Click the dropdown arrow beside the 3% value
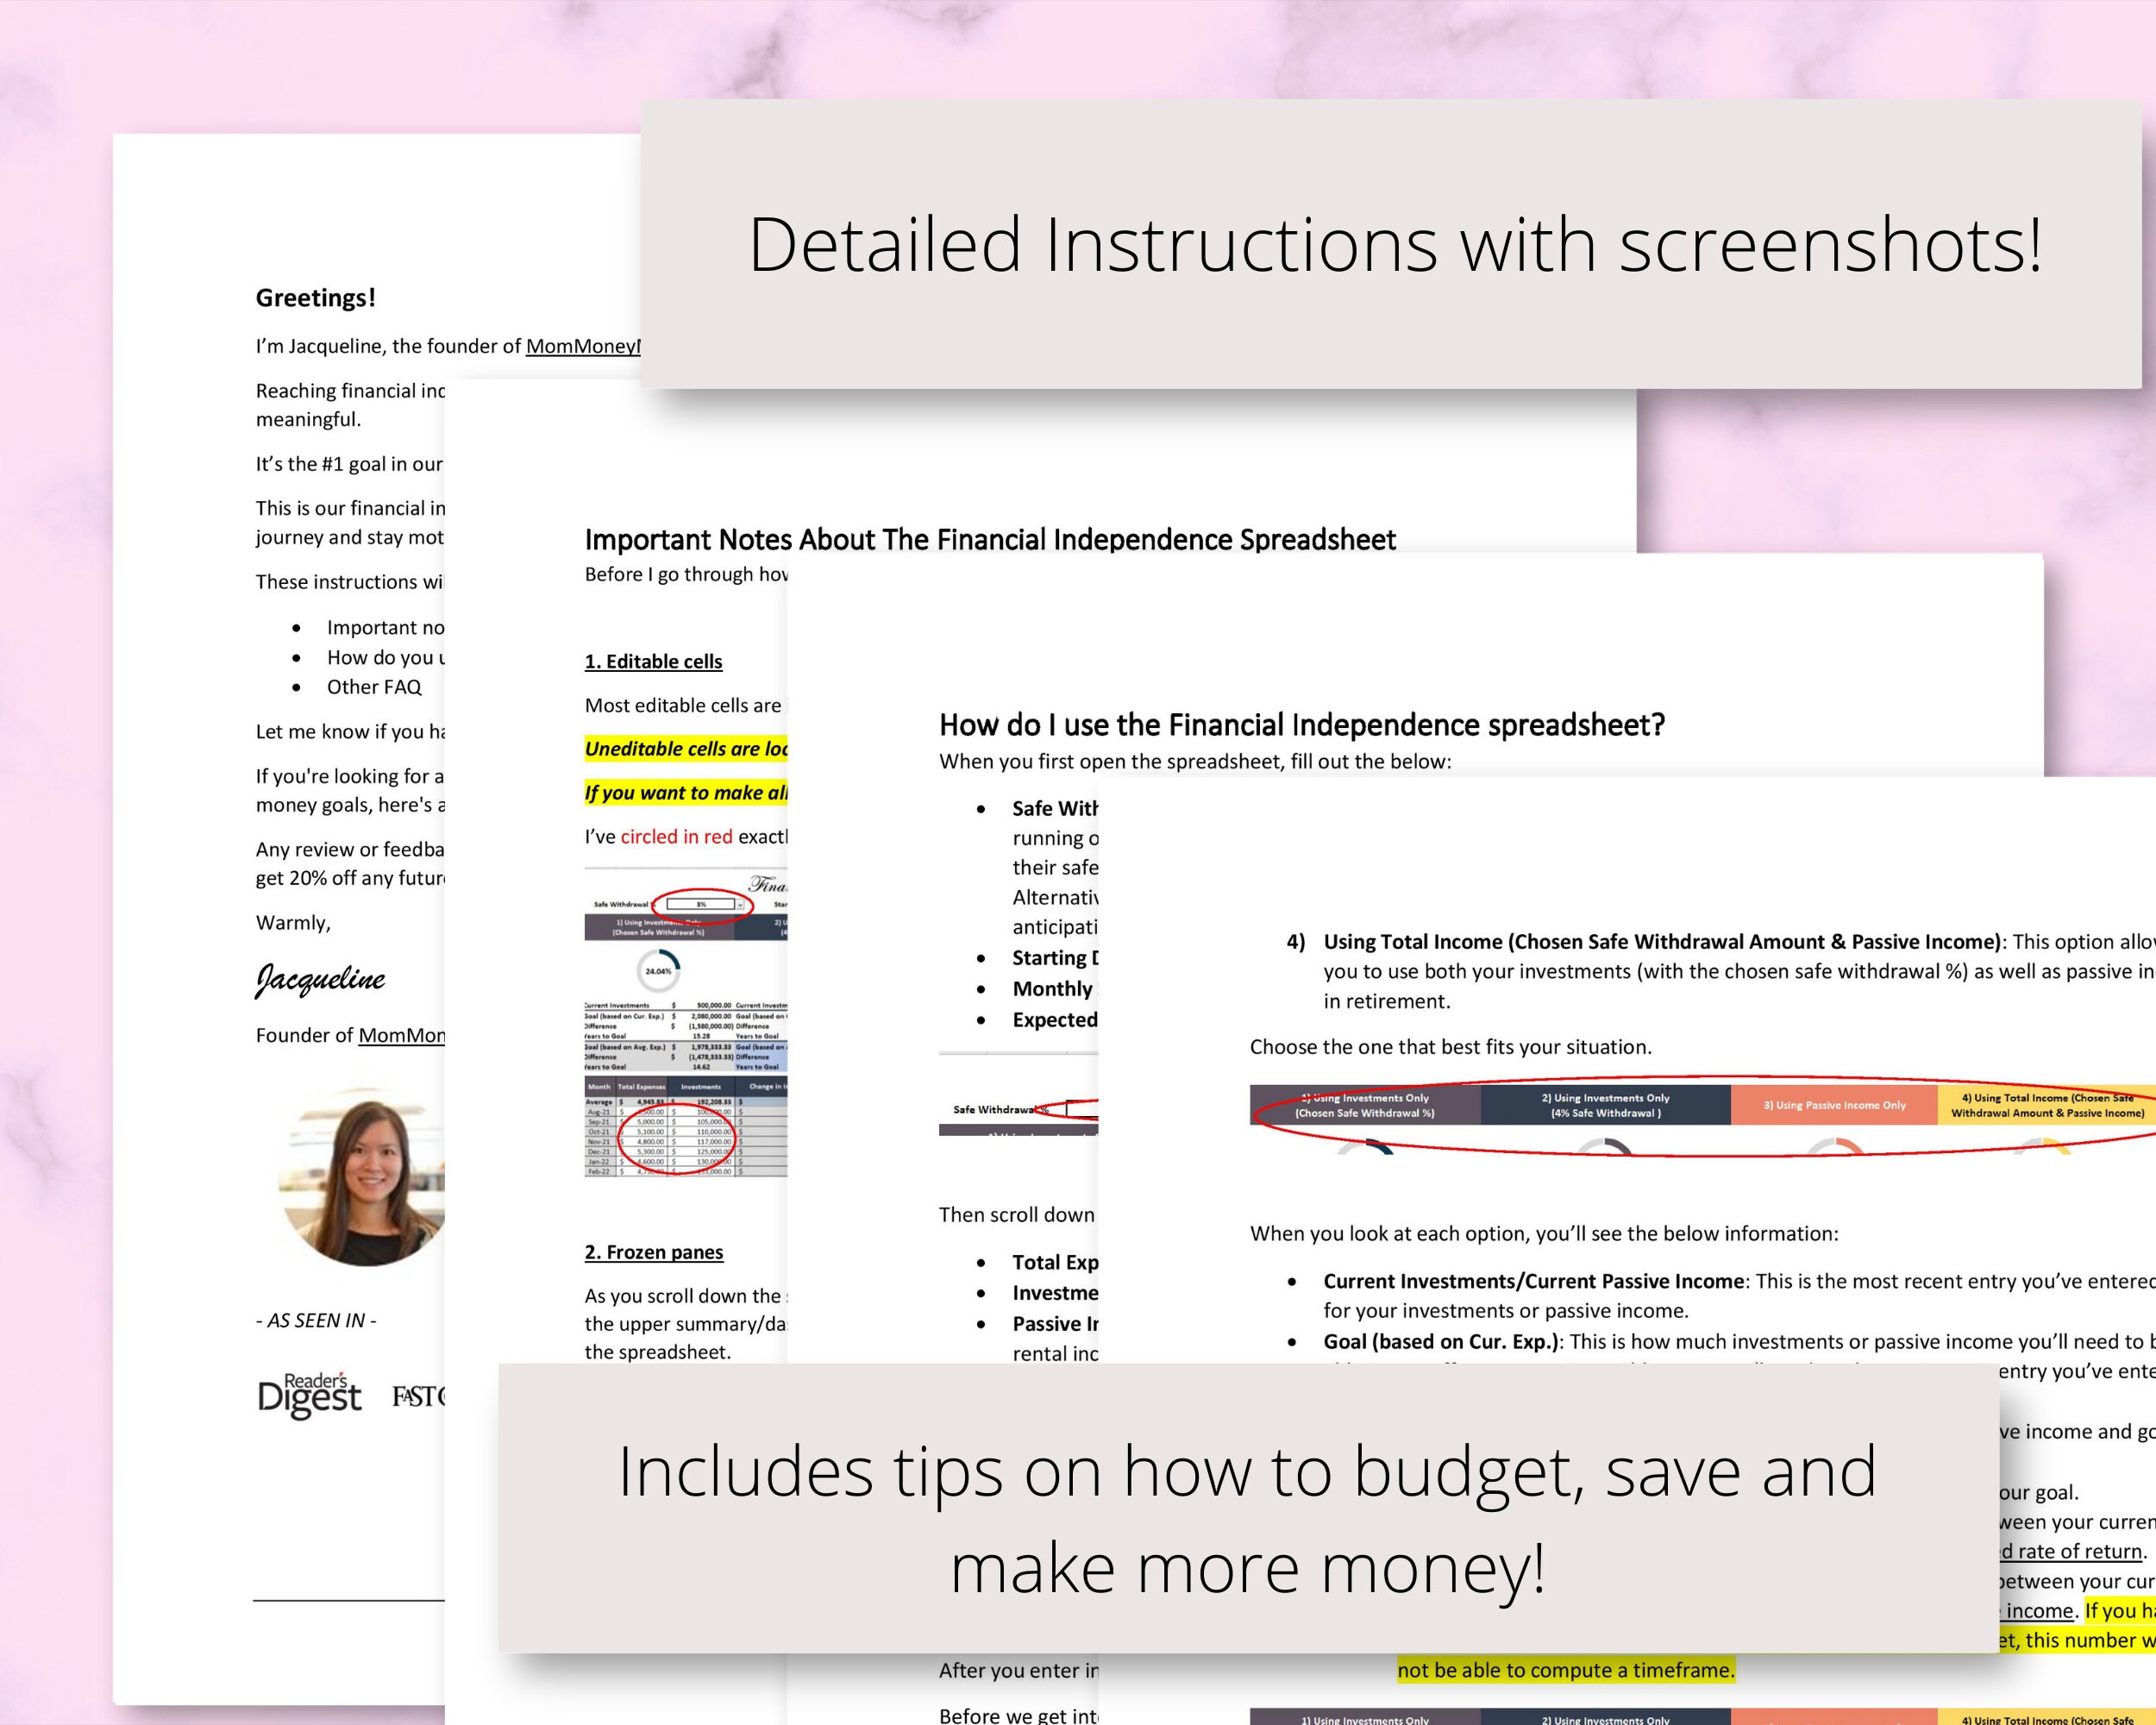Viewport: 2156px width, 1725px height. point(740,906)
